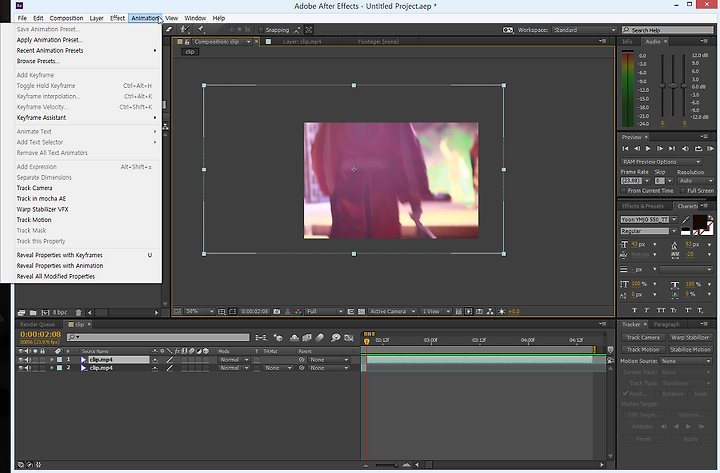Toggle the transparency grid icon
The image size is (720, 473).
click(x=361, y=311)
